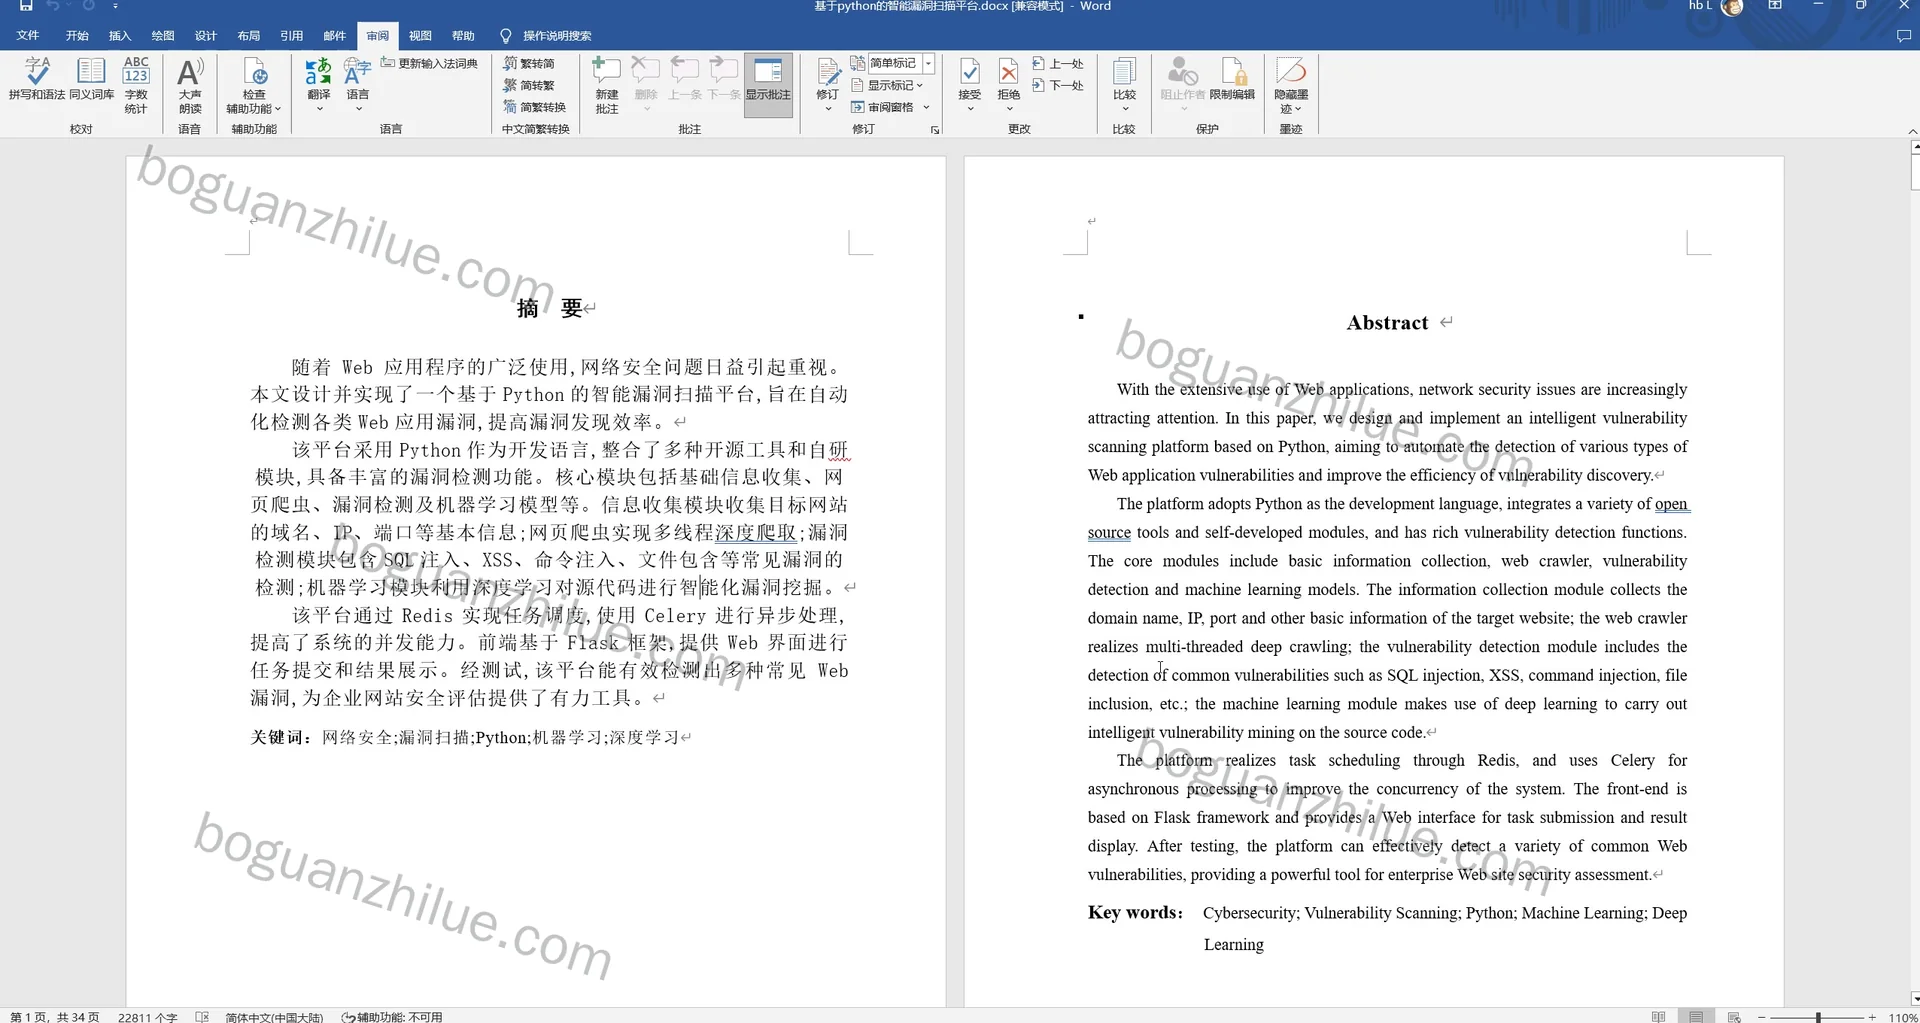Screen dimensions: 1920x1023
Task: Collapse the ribbon with the chevron
Action: [x=1912, y=131]
